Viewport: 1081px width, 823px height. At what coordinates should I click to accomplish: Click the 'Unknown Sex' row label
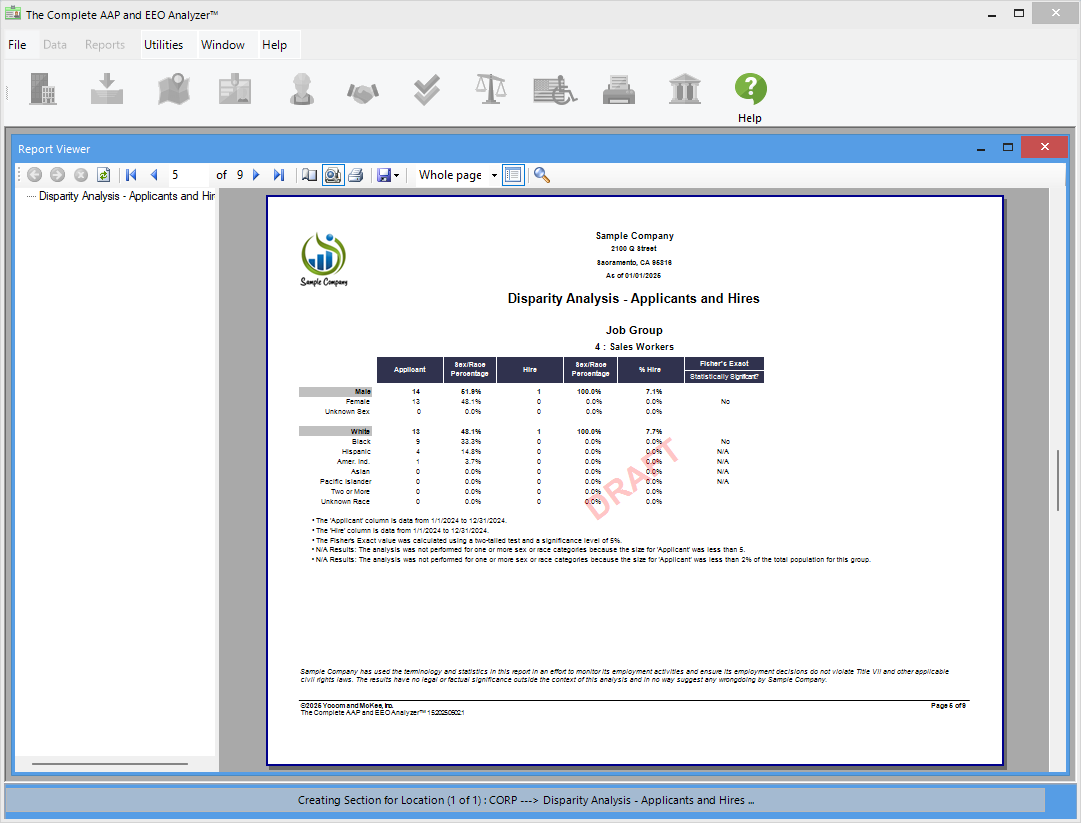click(x=347, y=412)
